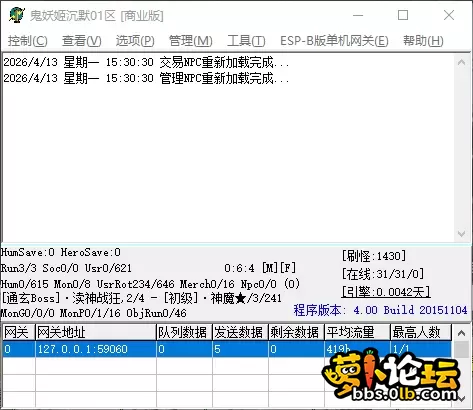Click the gateway index cell 0
The image size is (473, 410).
tap(19, 349)
